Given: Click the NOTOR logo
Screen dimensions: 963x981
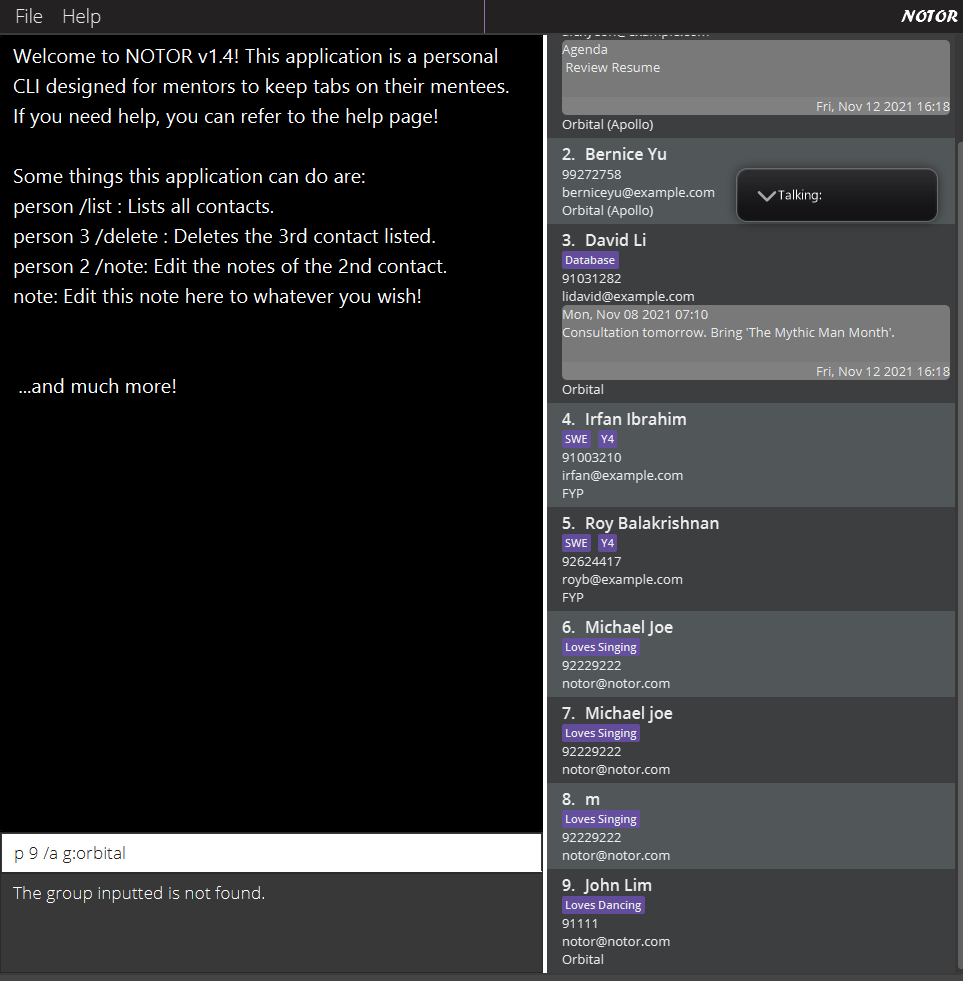Looking at the screenshot, I should point(929,16).
